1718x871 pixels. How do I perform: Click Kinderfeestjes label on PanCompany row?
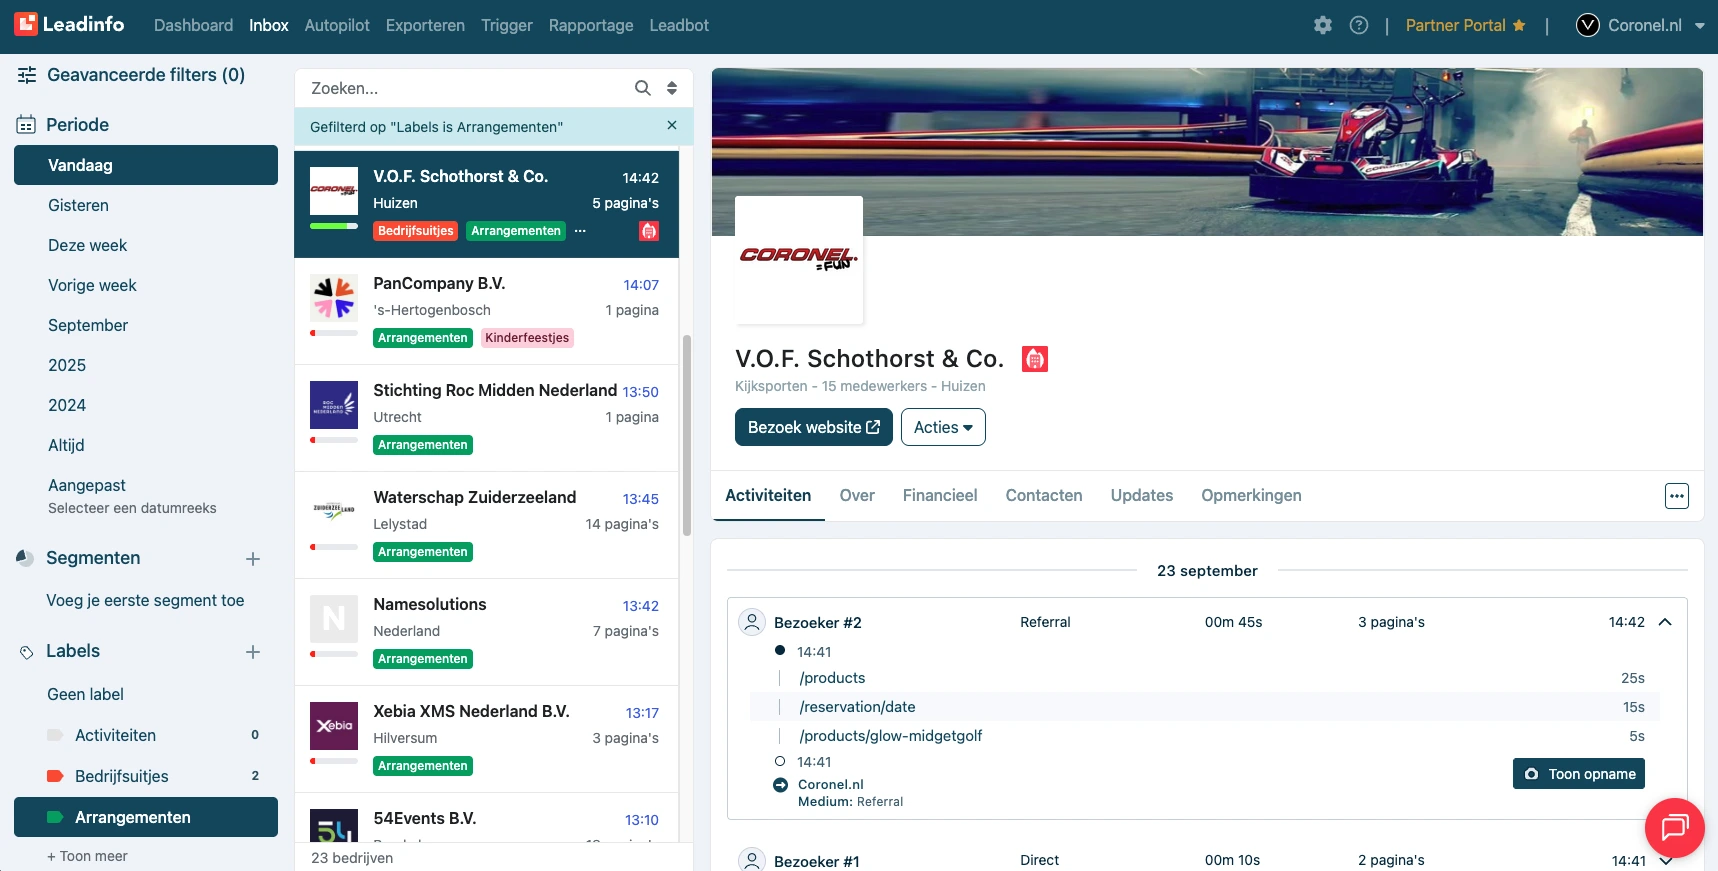click(x=527, y=338)
